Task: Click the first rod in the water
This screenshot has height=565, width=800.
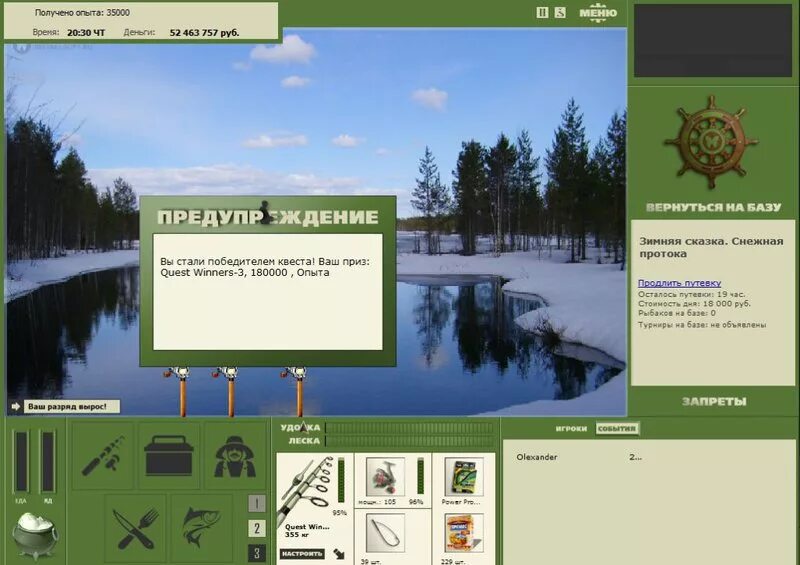Action: [180, 390]
